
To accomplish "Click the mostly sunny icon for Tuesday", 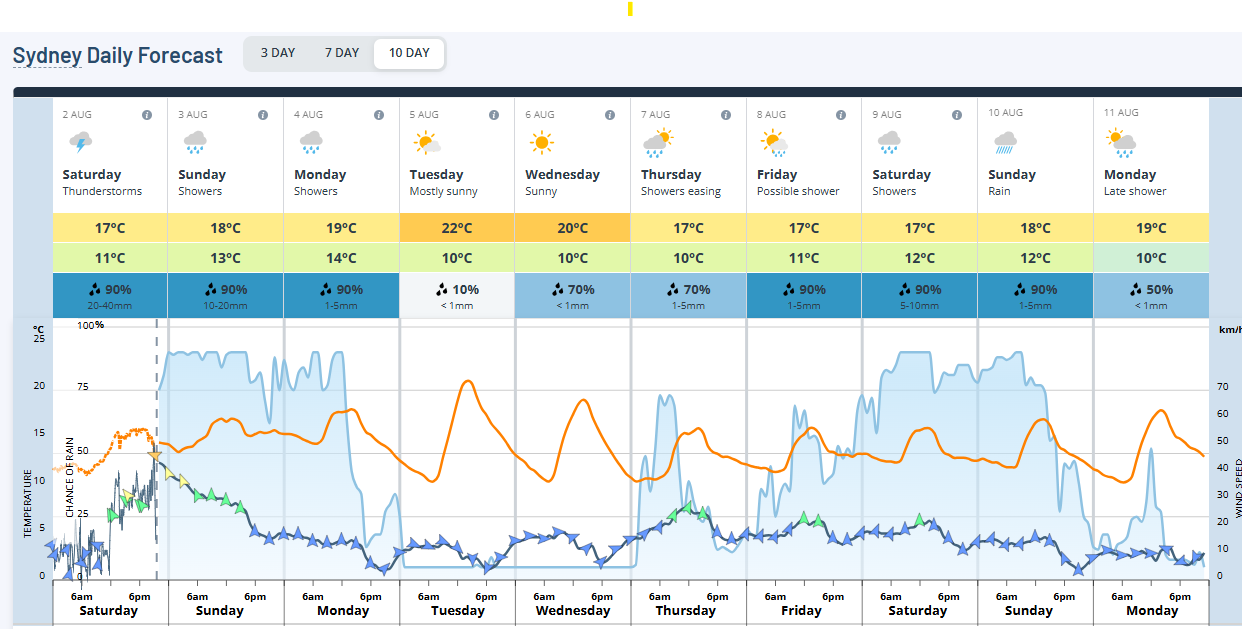I will point(425,140).
